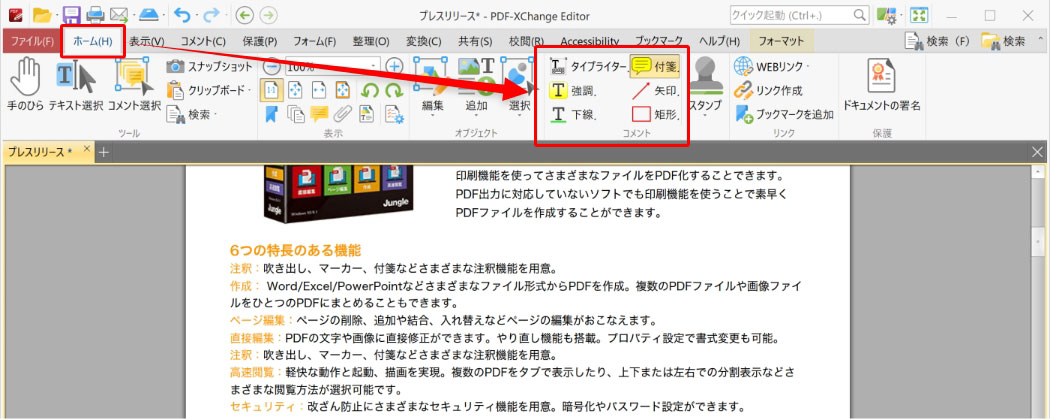The height and width of the screenshot is (419, 1050).
Task: Select the Typewriter (タイプライター) tool
Action: tap(587, 66)
